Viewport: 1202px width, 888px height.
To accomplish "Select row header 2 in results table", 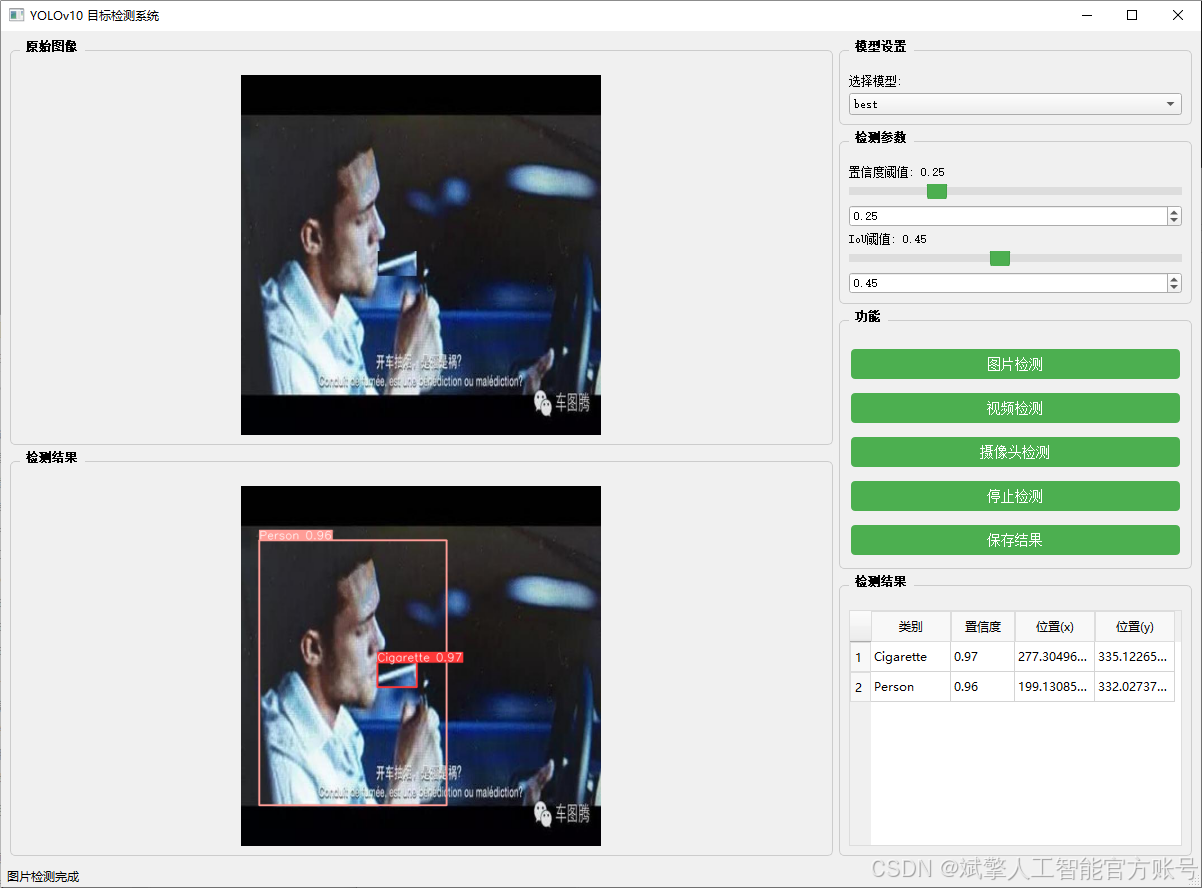I will (x=860, y=687).
